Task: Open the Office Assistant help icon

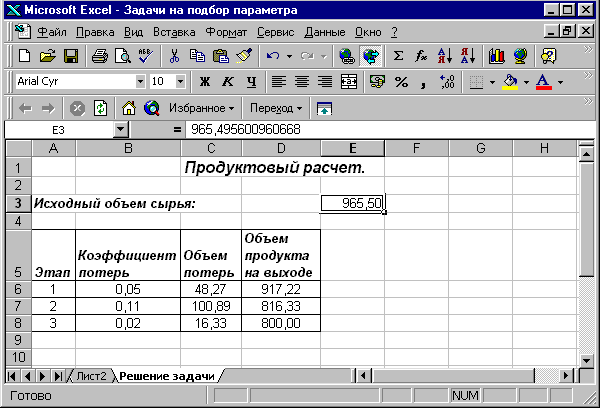Action: [x=548, y=56]
